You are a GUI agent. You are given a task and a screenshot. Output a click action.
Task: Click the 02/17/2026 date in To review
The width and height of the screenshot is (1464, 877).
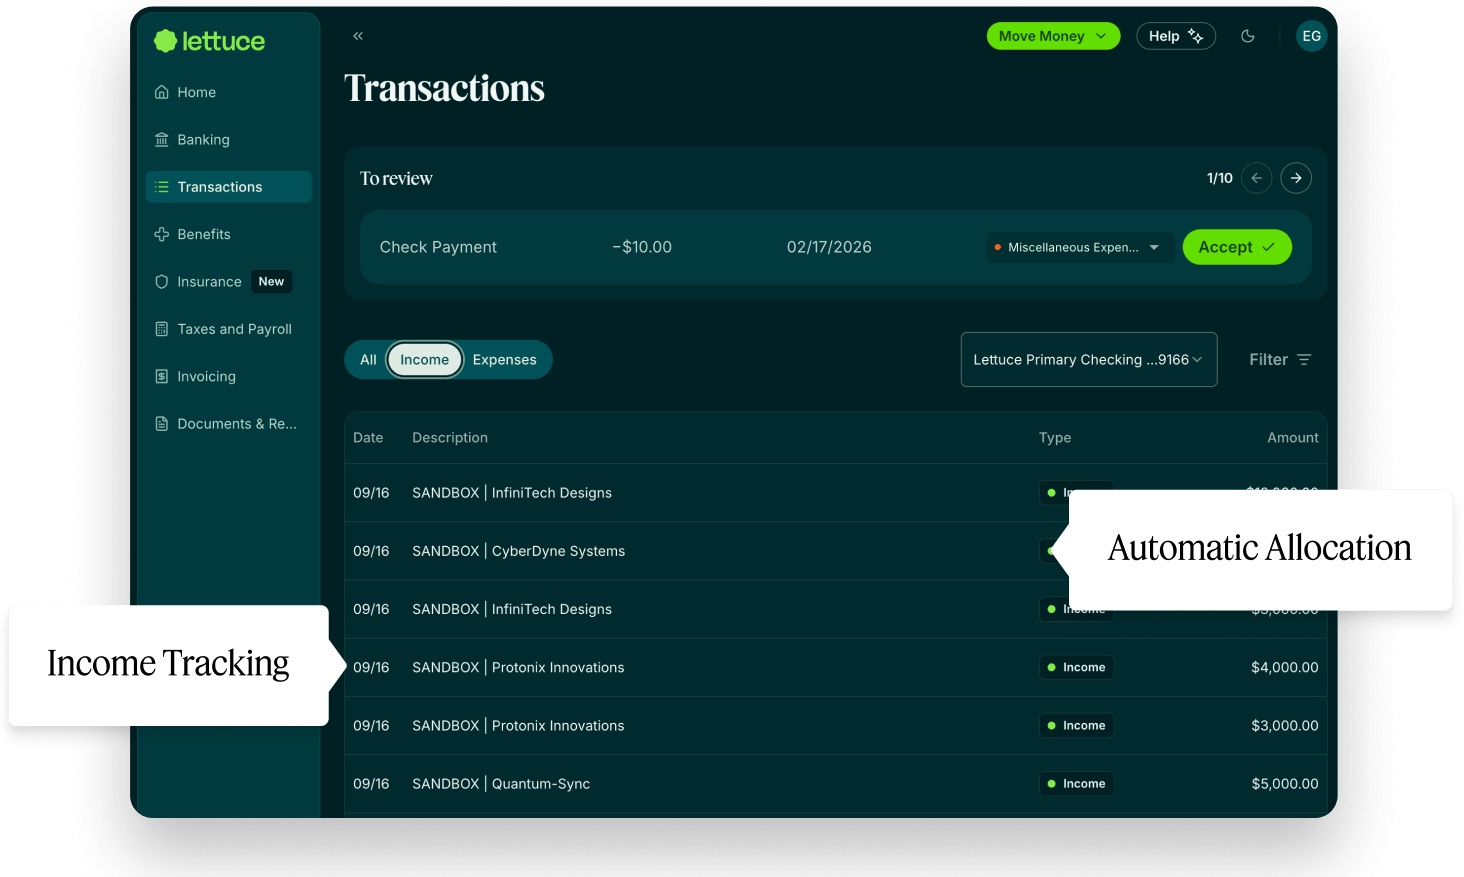click(x=829, y=247)
